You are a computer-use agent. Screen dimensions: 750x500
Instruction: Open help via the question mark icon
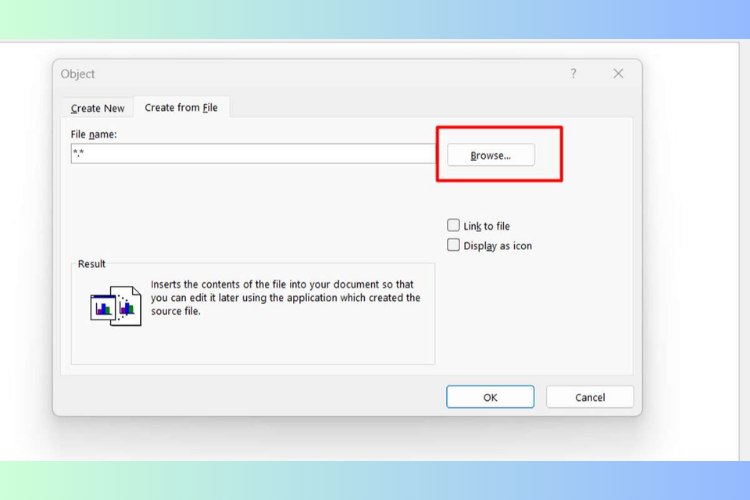[573, 73]
